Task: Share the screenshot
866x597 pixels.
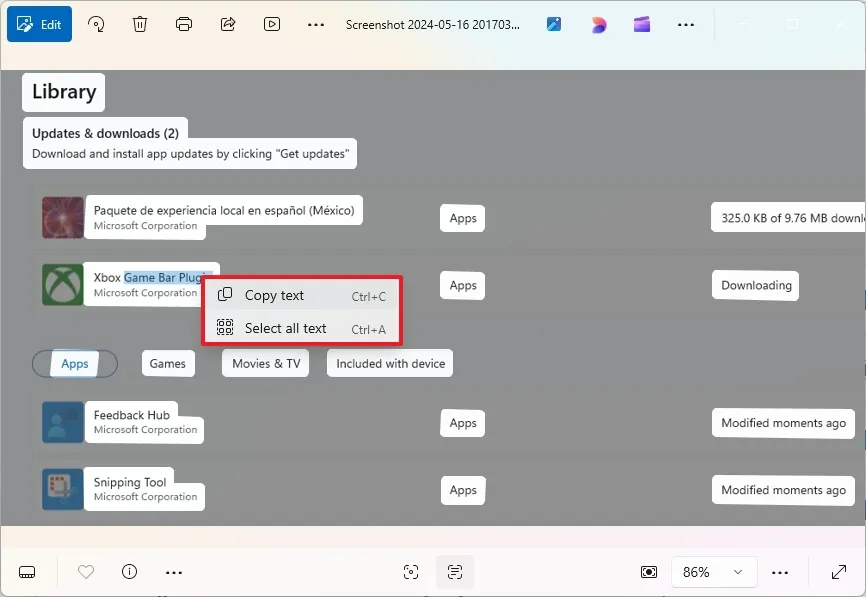Action: 228,24
